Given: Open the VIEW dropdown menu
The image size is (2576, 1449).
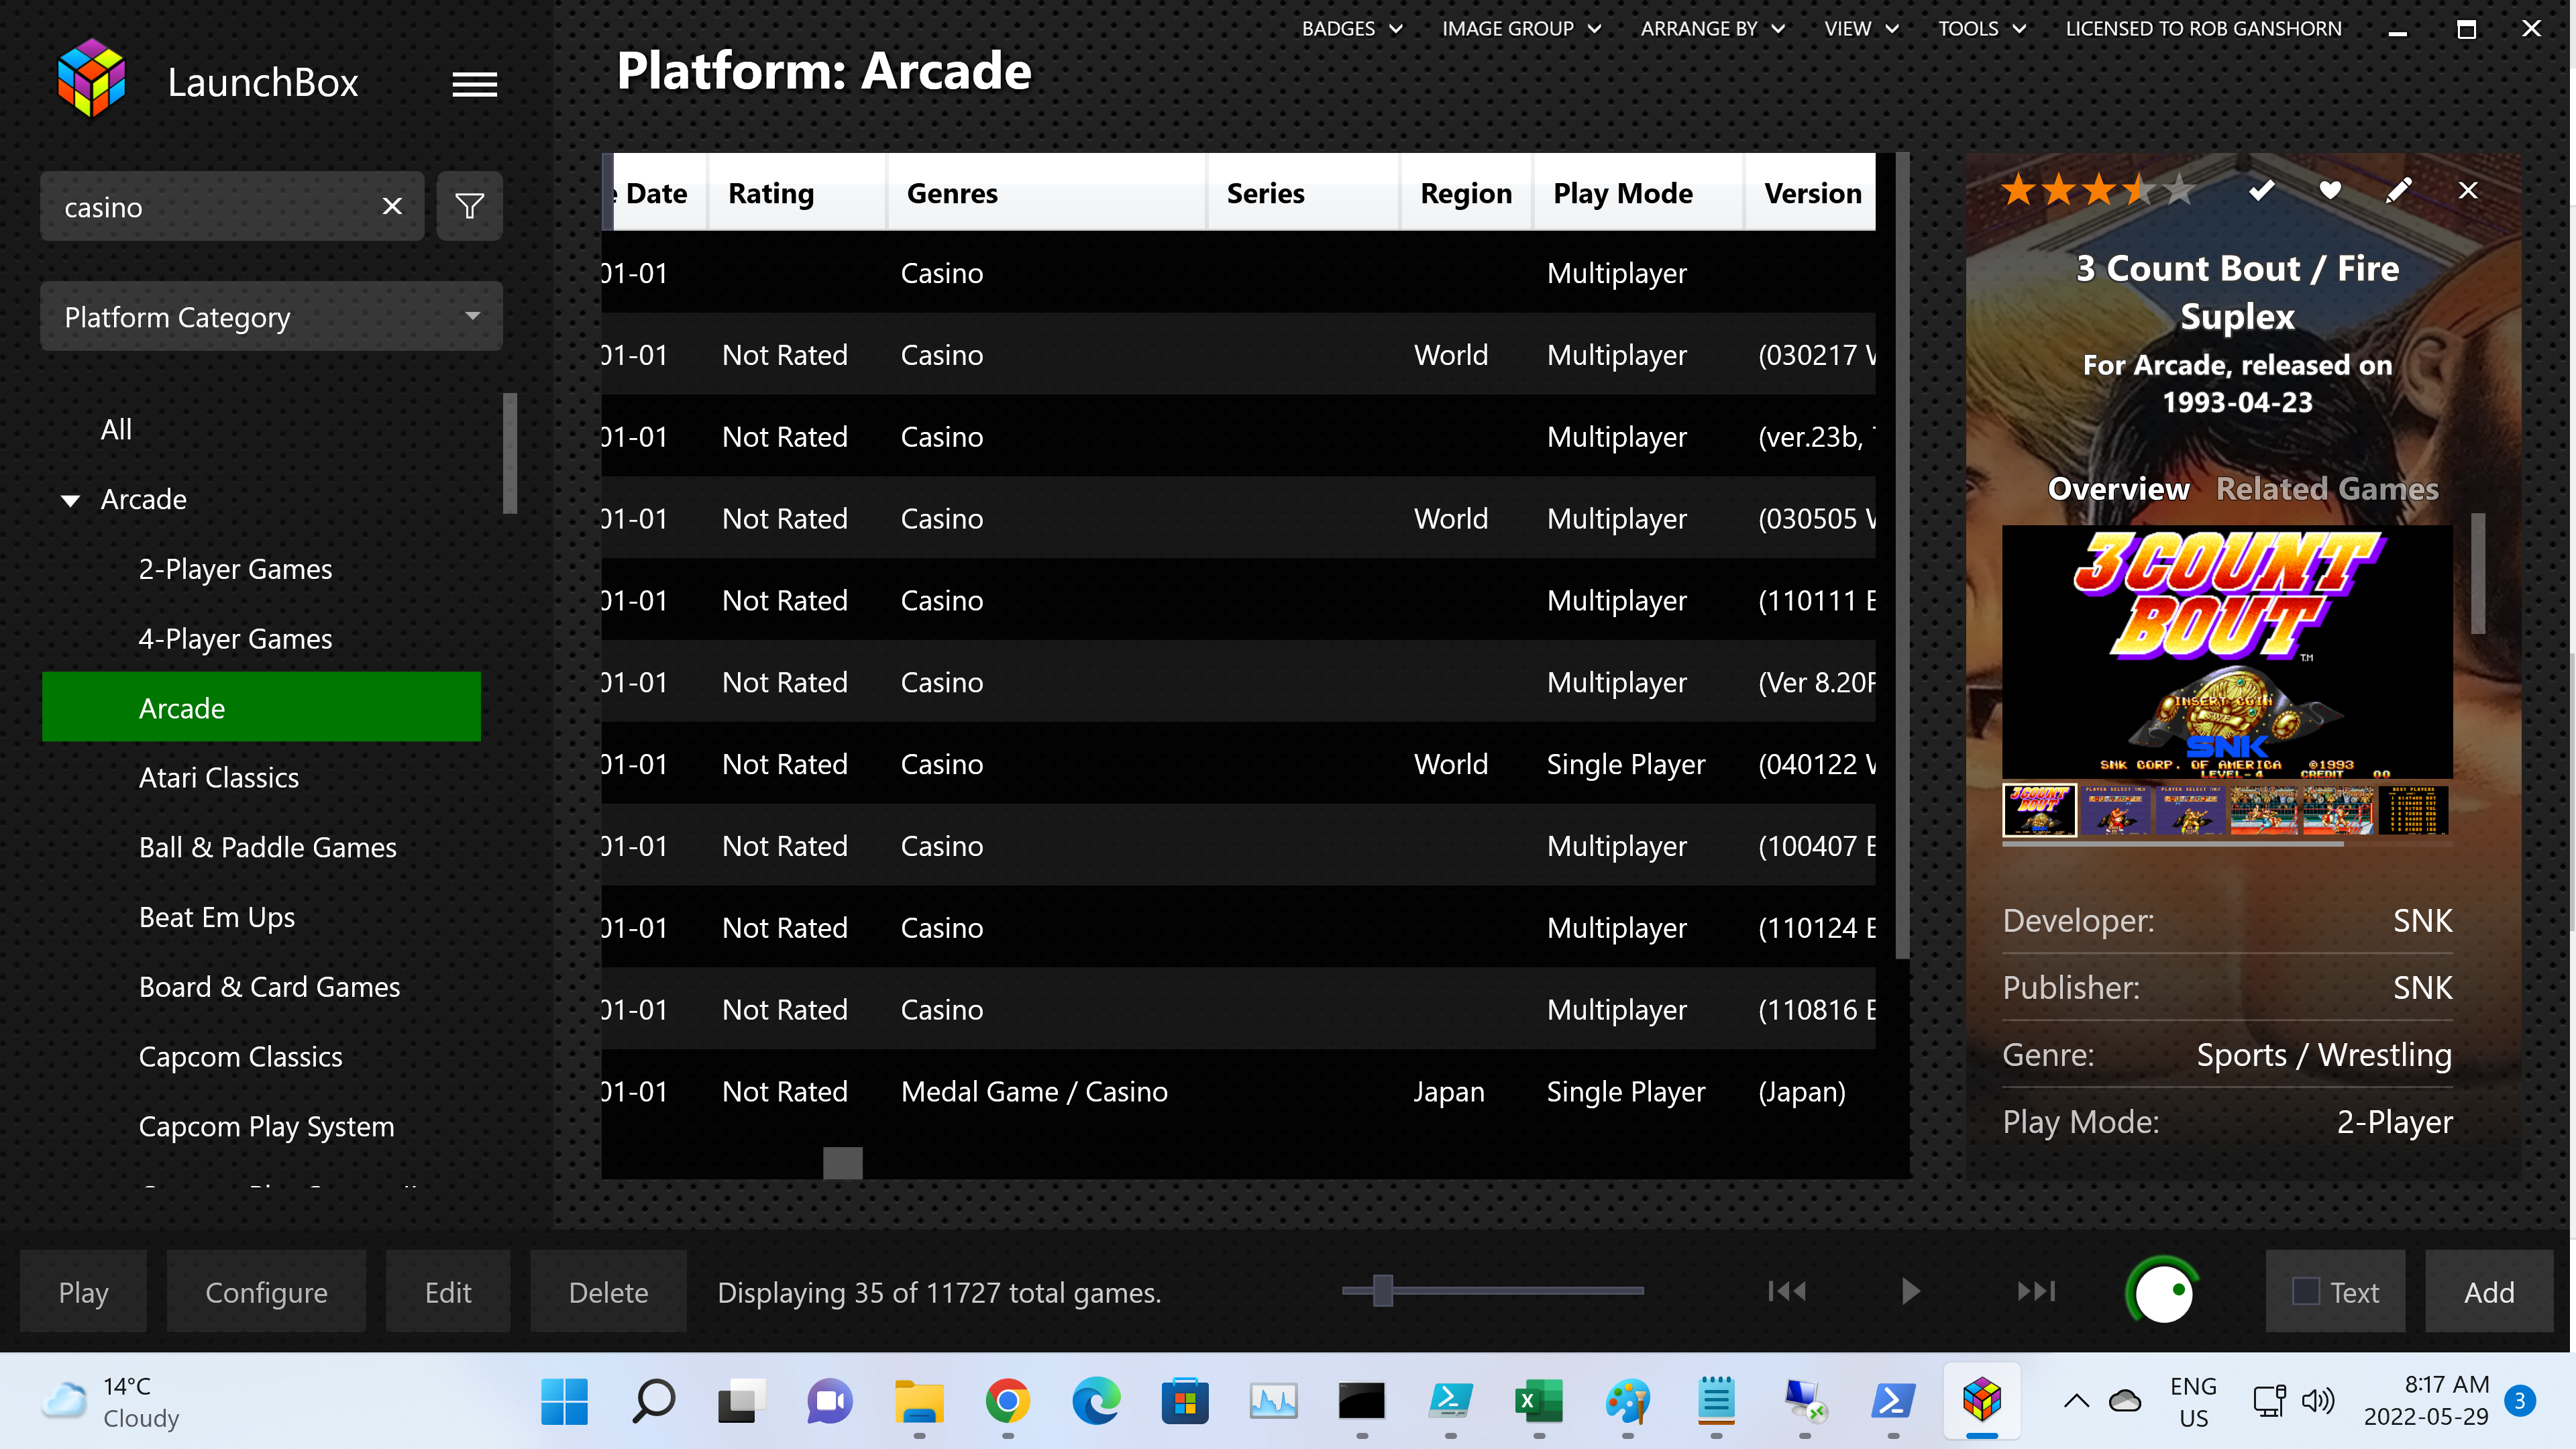Looking at the screenshot, I should click(1861, 28).
